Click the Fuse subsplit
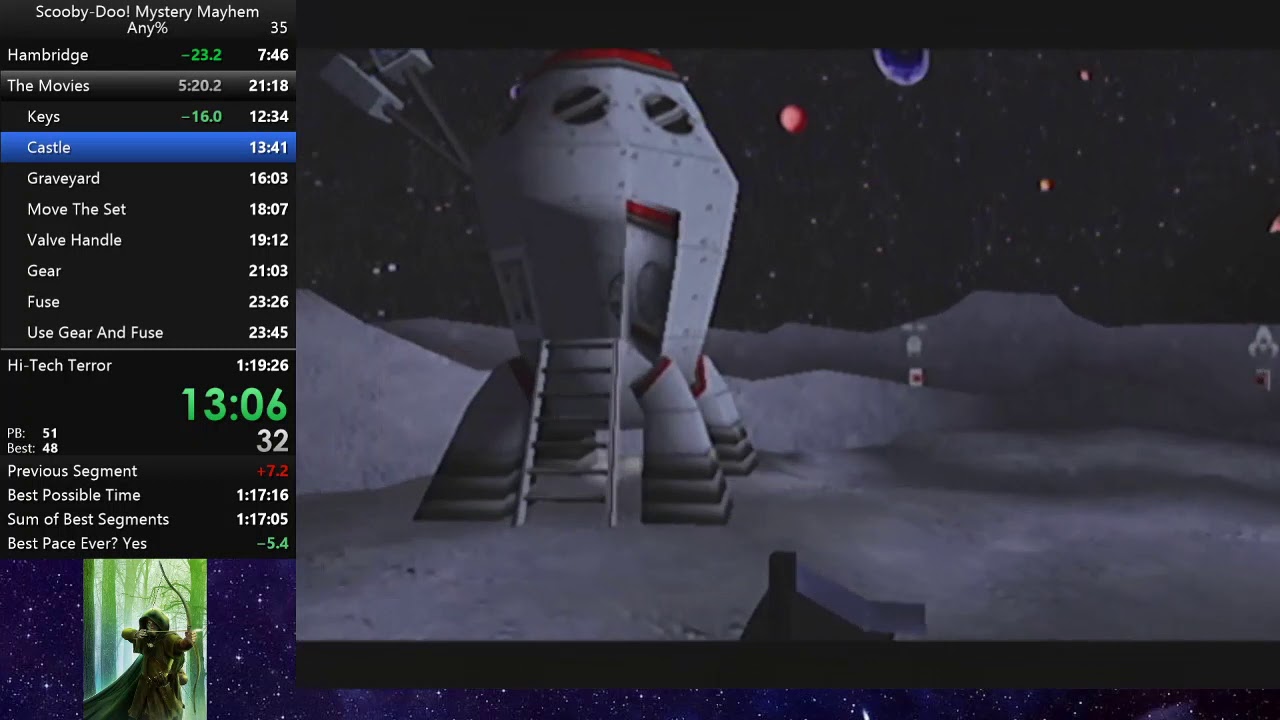 coord(148,303)
